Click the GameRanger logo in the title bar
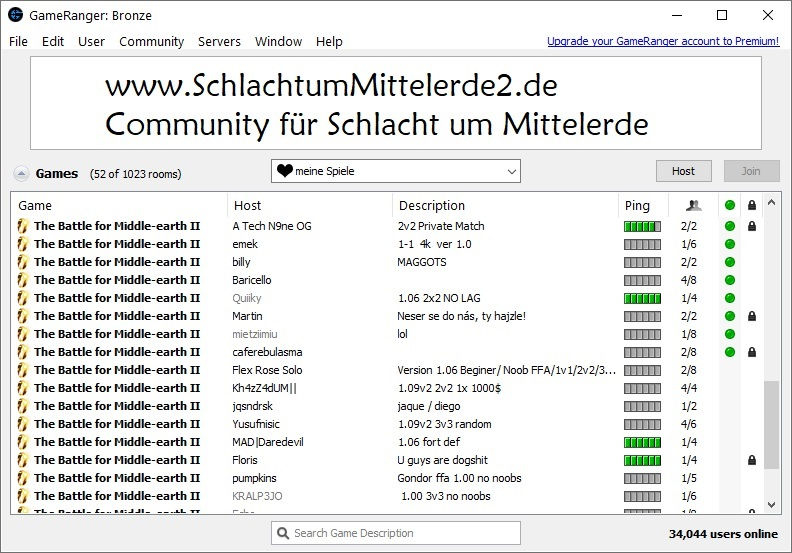Screen dimensions: 792x553 (x=16, y=15)
